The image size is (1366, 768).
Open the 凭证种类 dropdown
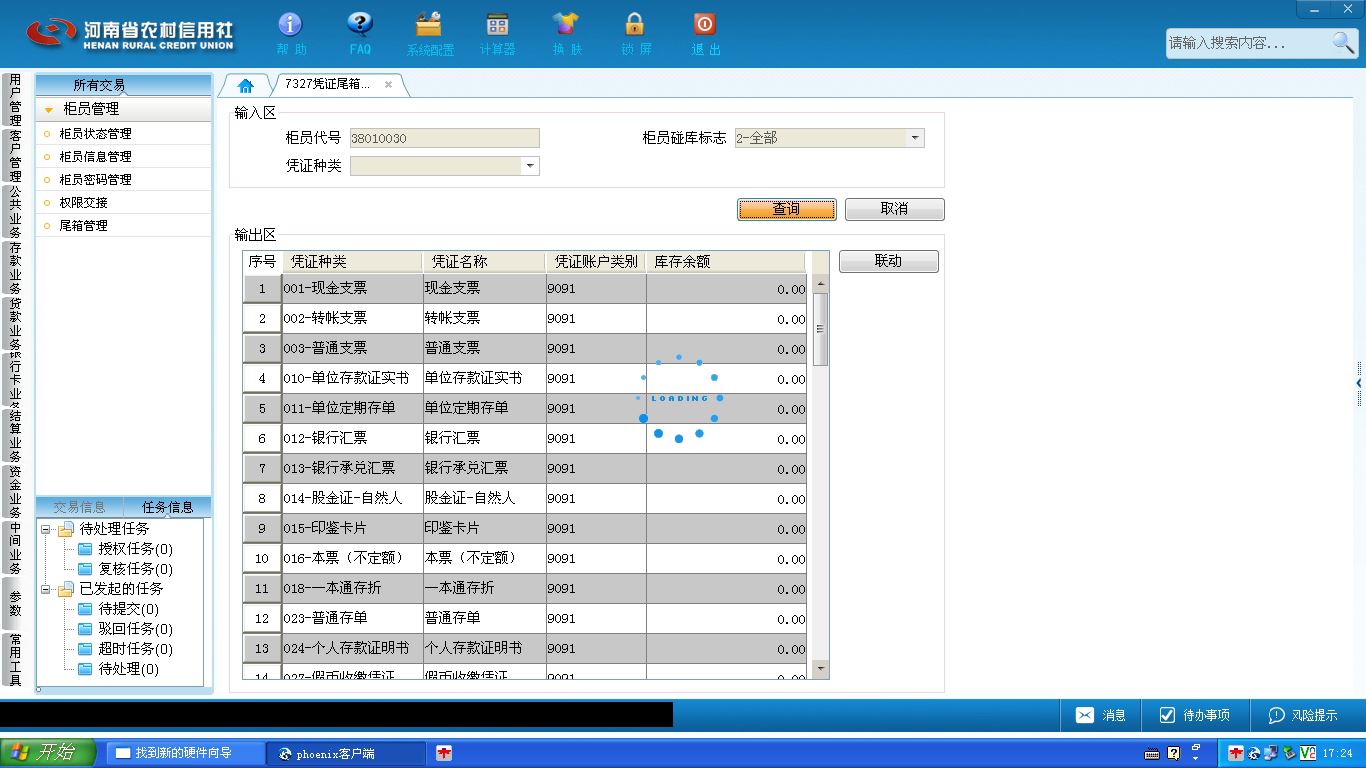(530, 166)
